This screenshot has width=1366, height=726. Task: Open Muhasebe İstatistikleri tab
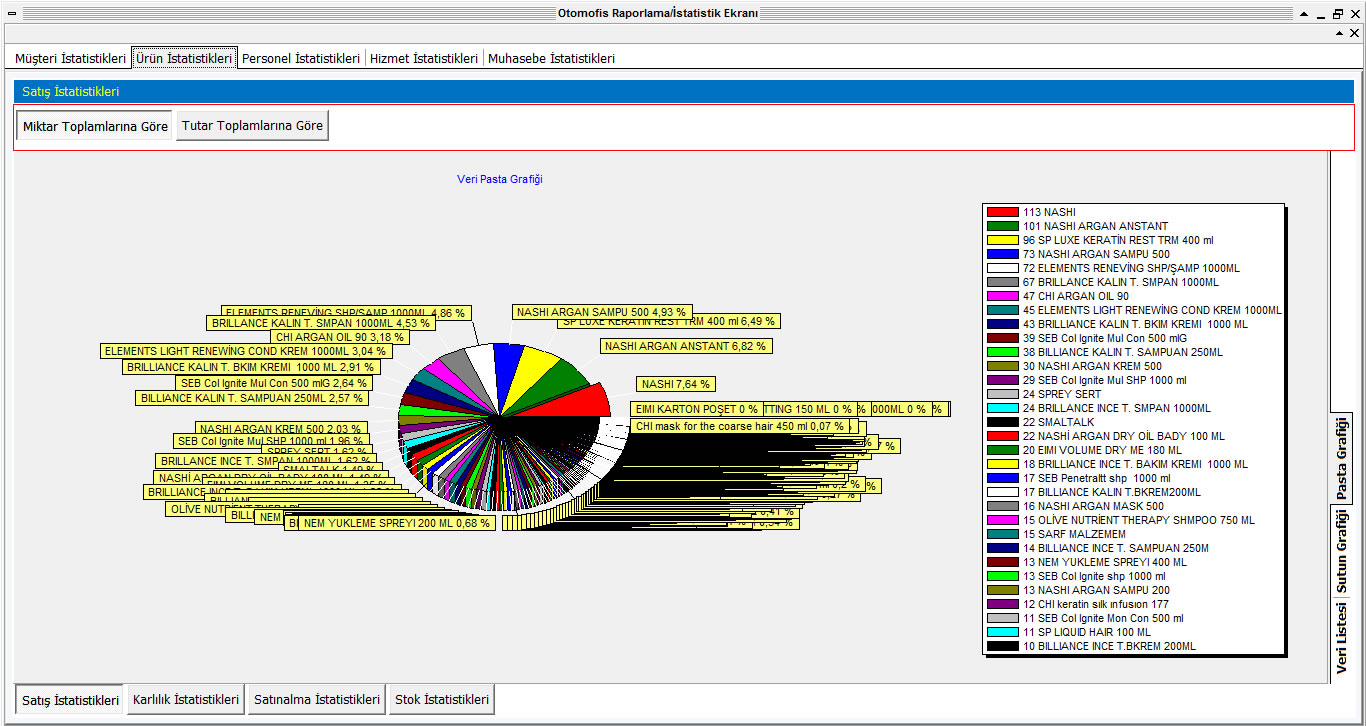pos(551,59)
